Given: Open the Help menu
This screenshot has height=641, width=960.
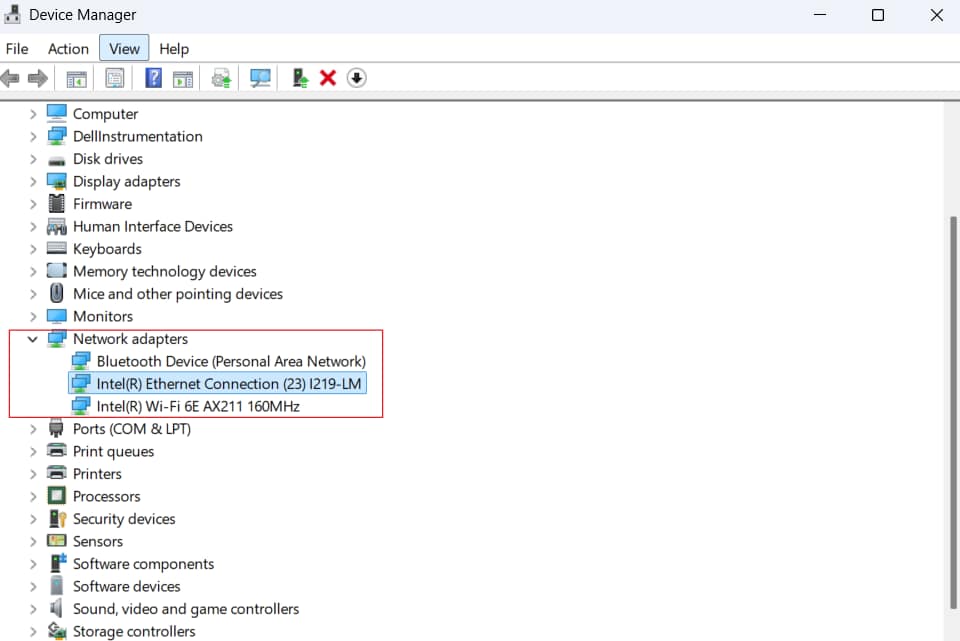Looking at the screenshot, I should click(174, 49).
